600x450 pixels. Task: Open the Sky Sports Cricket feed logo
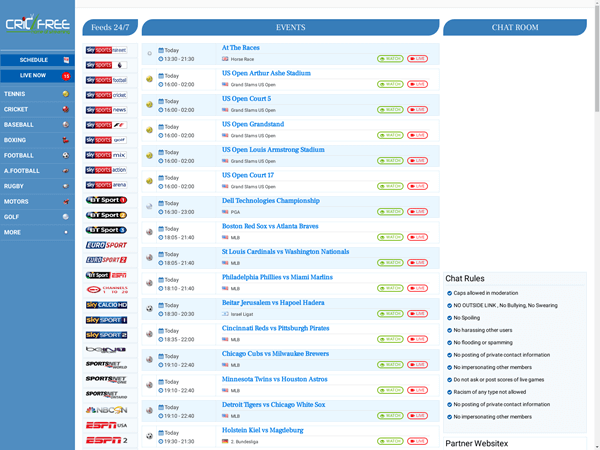(106, 95)
